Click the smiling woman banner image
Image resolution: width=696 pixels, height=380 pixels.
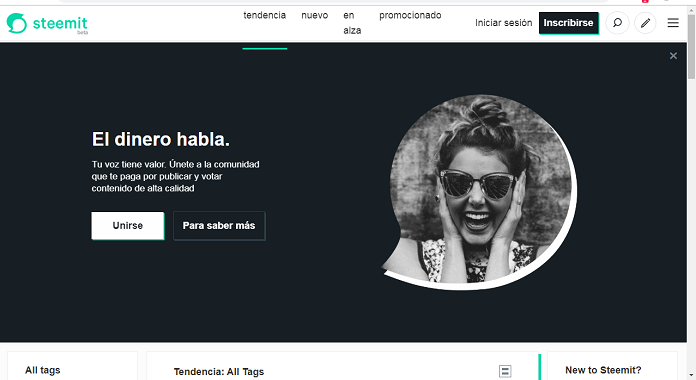click(x=480, y=192)
